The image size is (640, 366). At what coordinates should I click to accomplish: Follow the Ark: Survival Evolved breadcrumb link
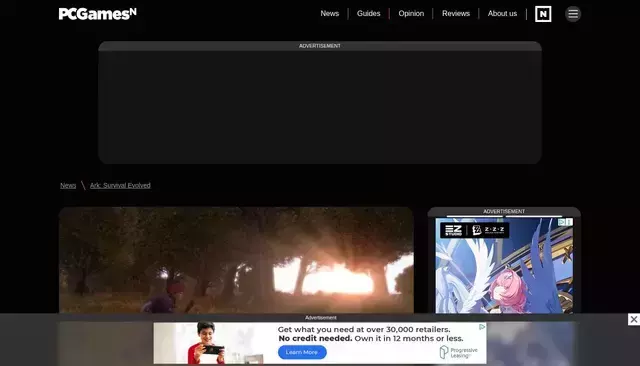point(120,185)
